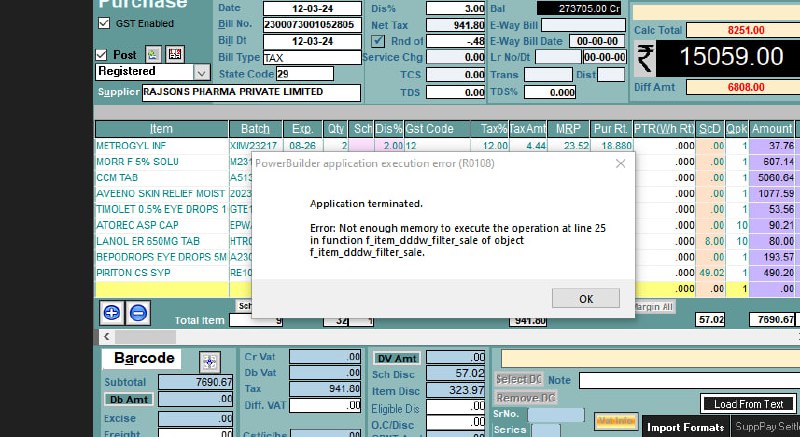Viewport: 800px width, 437px height.
Task: Click the icon next to Barcode button
Action: click(x=209, y=361)
